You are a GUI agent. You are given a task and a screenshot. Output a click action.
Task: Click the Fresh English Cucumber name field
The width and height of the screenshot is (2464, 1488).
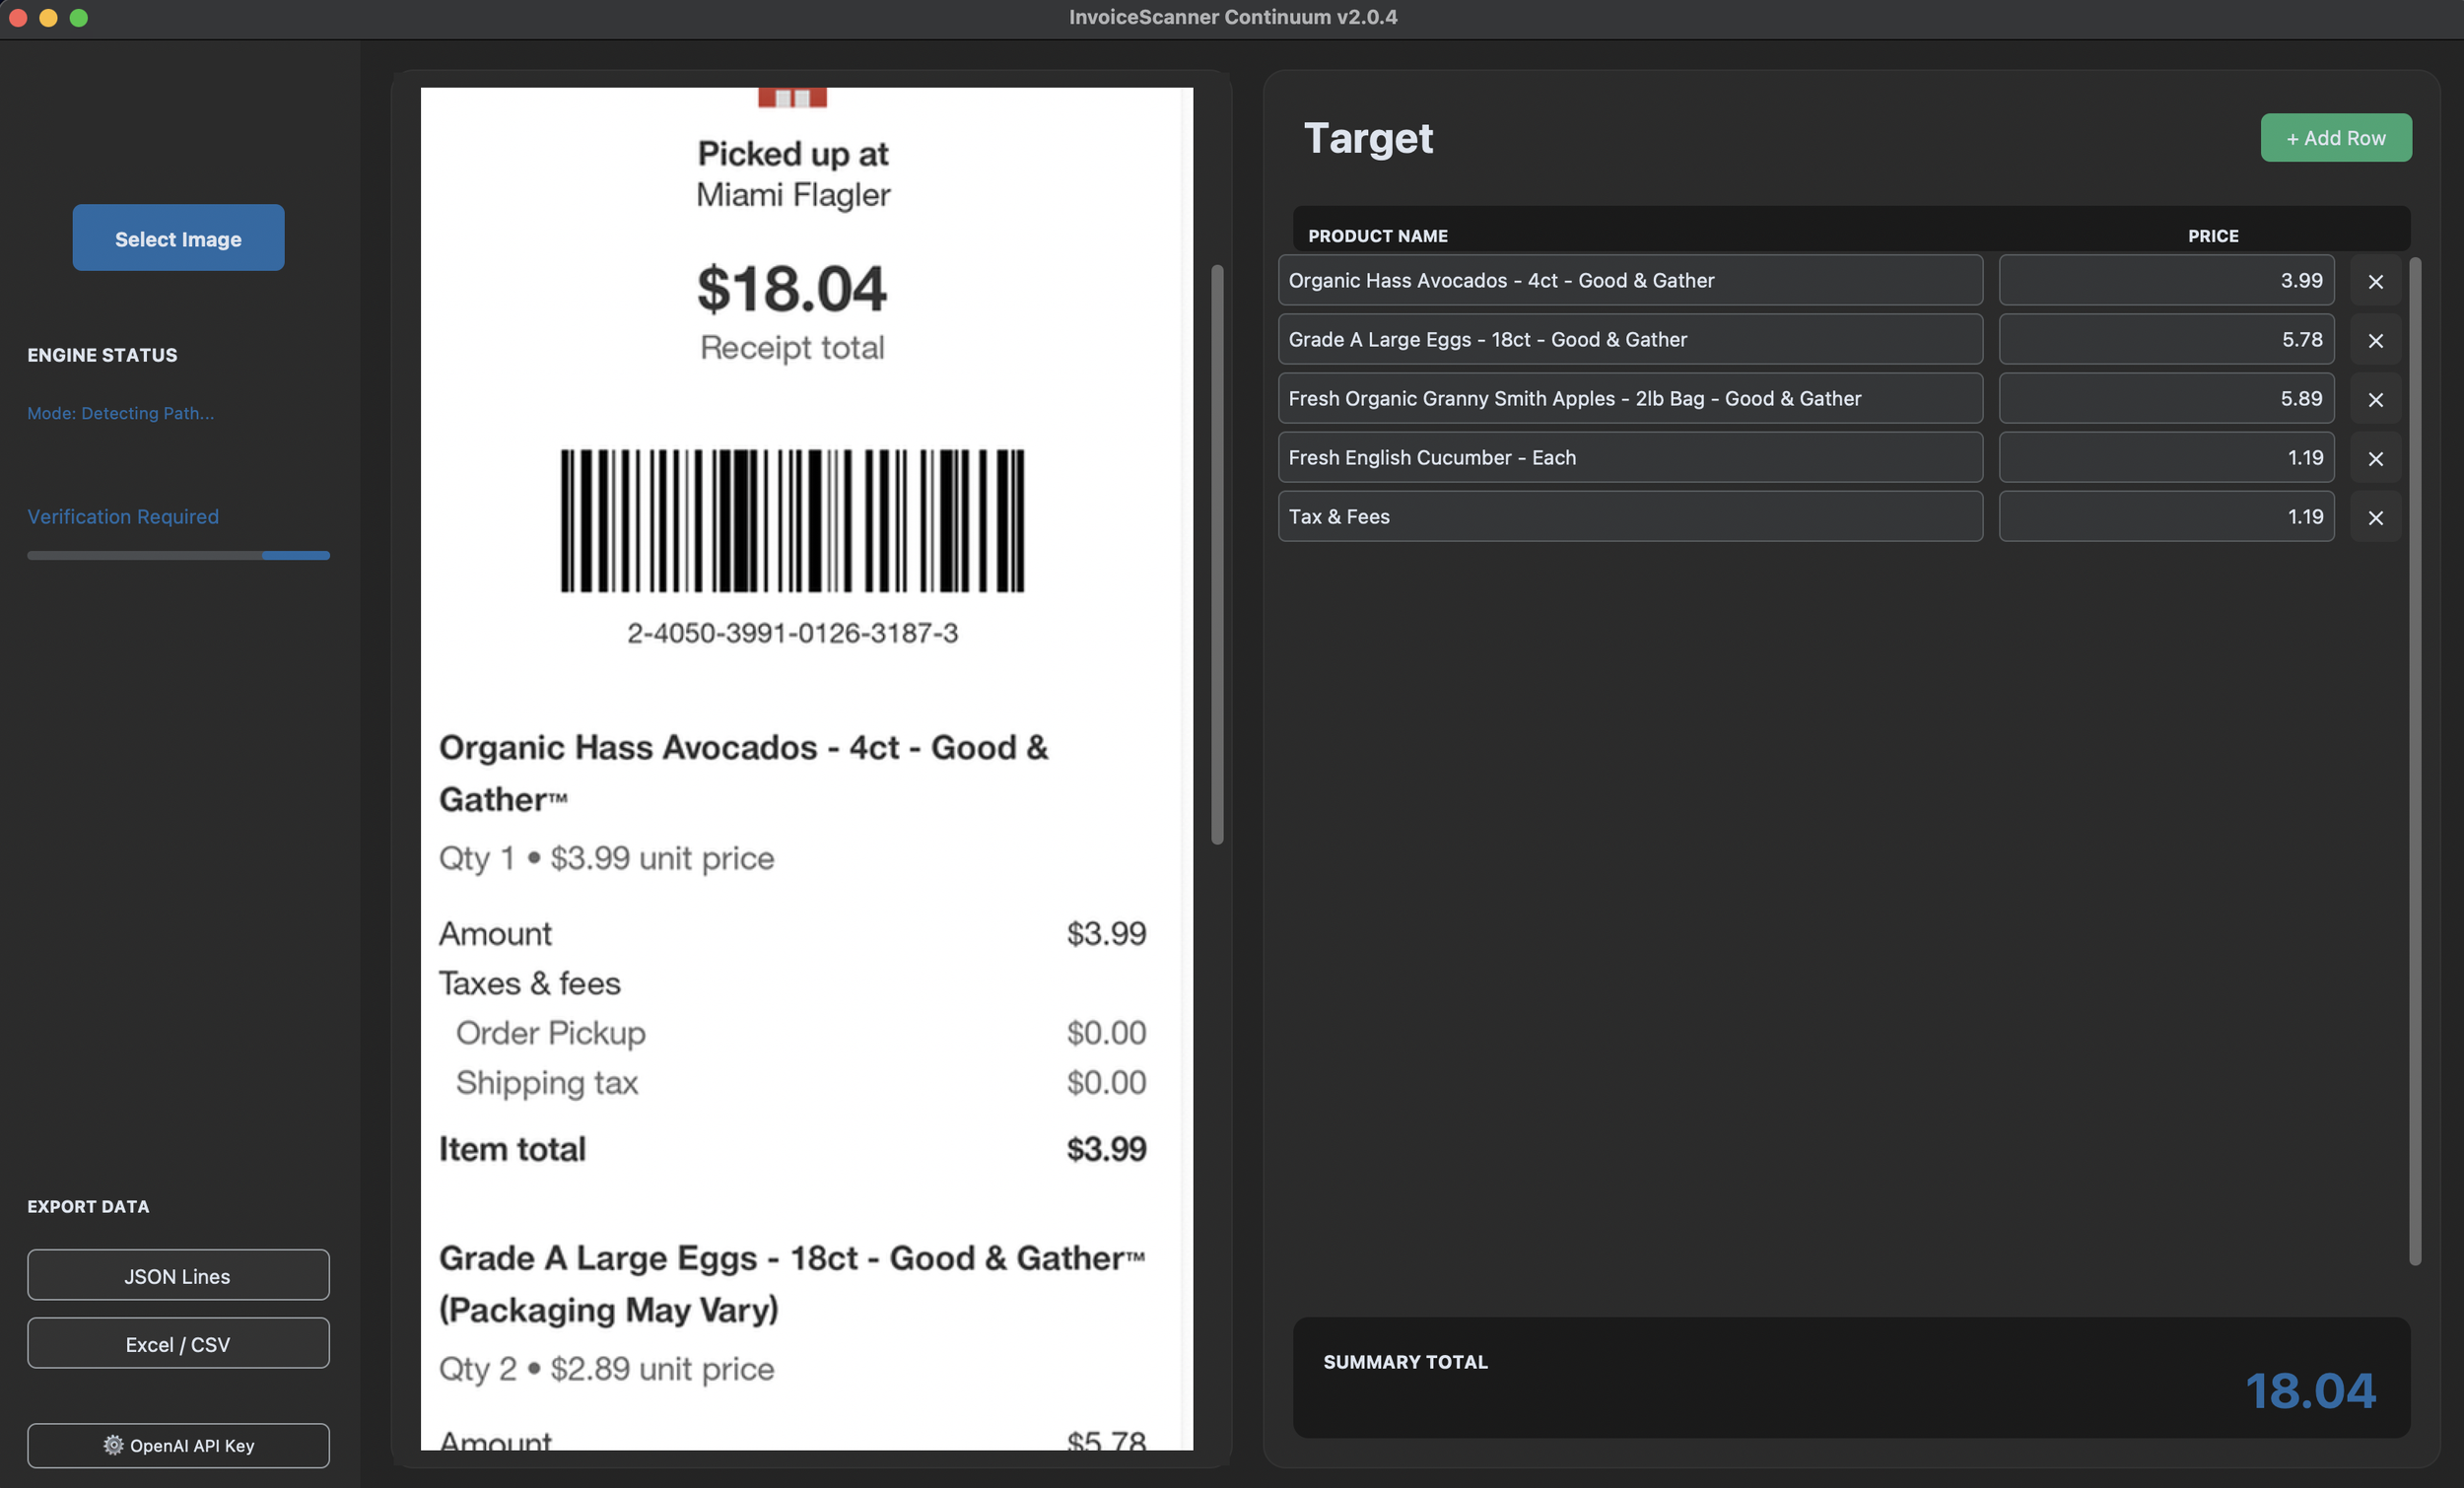pos(1630,457)
